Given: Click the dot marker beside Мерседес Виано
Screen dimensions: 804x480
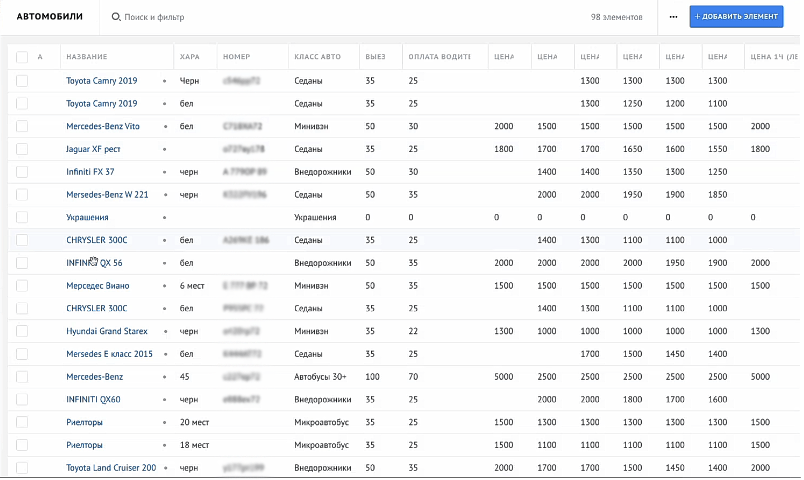Looking at the screenshot, I should [x=165, y=286].
